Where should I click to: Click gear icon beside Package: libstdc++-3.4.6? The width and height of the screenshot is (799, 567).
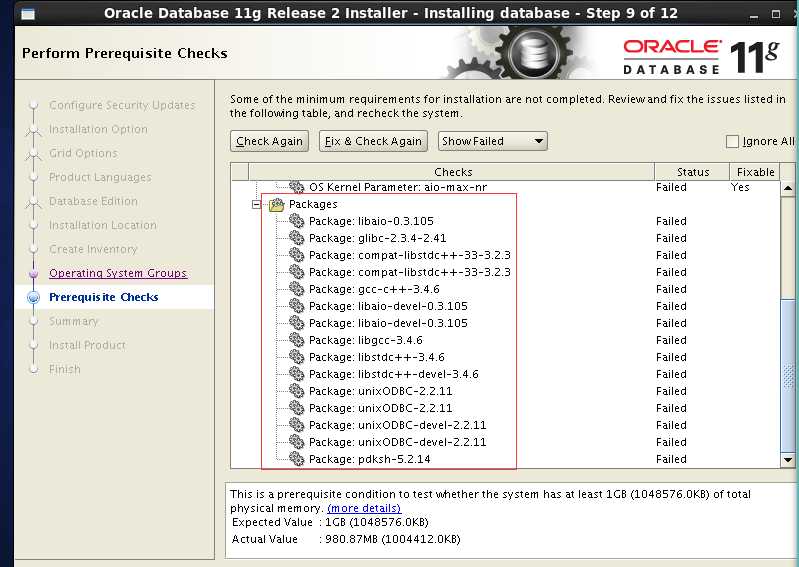297,357
